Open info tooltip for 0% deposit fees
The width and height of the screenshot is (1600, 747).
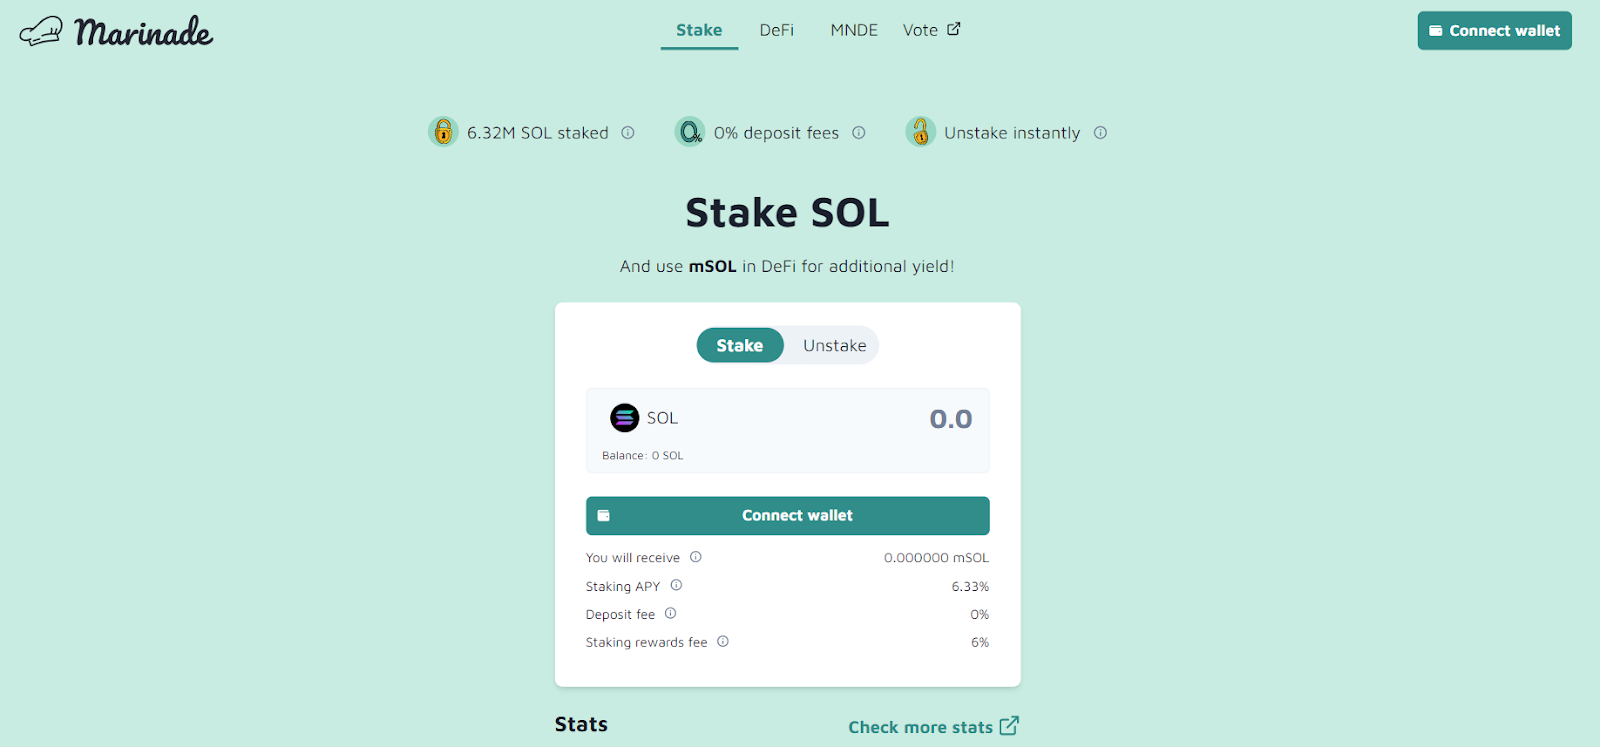point(859,133)
